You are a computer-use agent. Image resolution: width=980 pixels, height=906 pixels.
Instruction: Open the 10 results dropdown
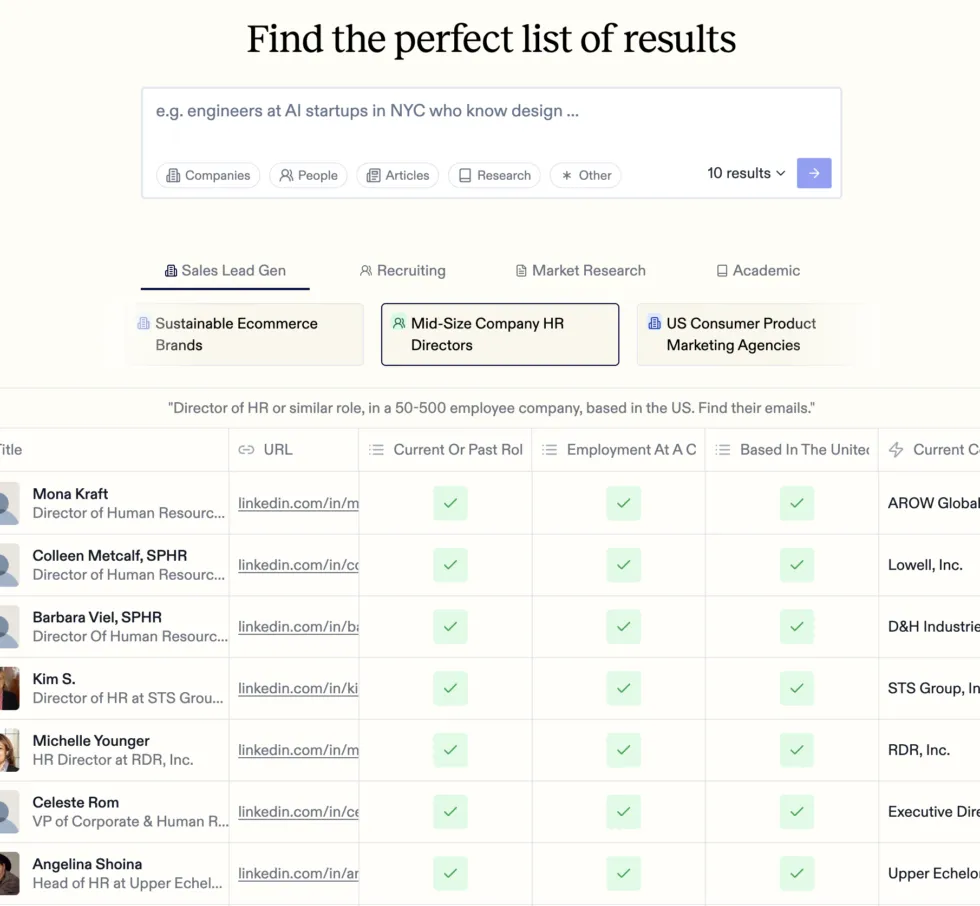(x=744, y=173)
